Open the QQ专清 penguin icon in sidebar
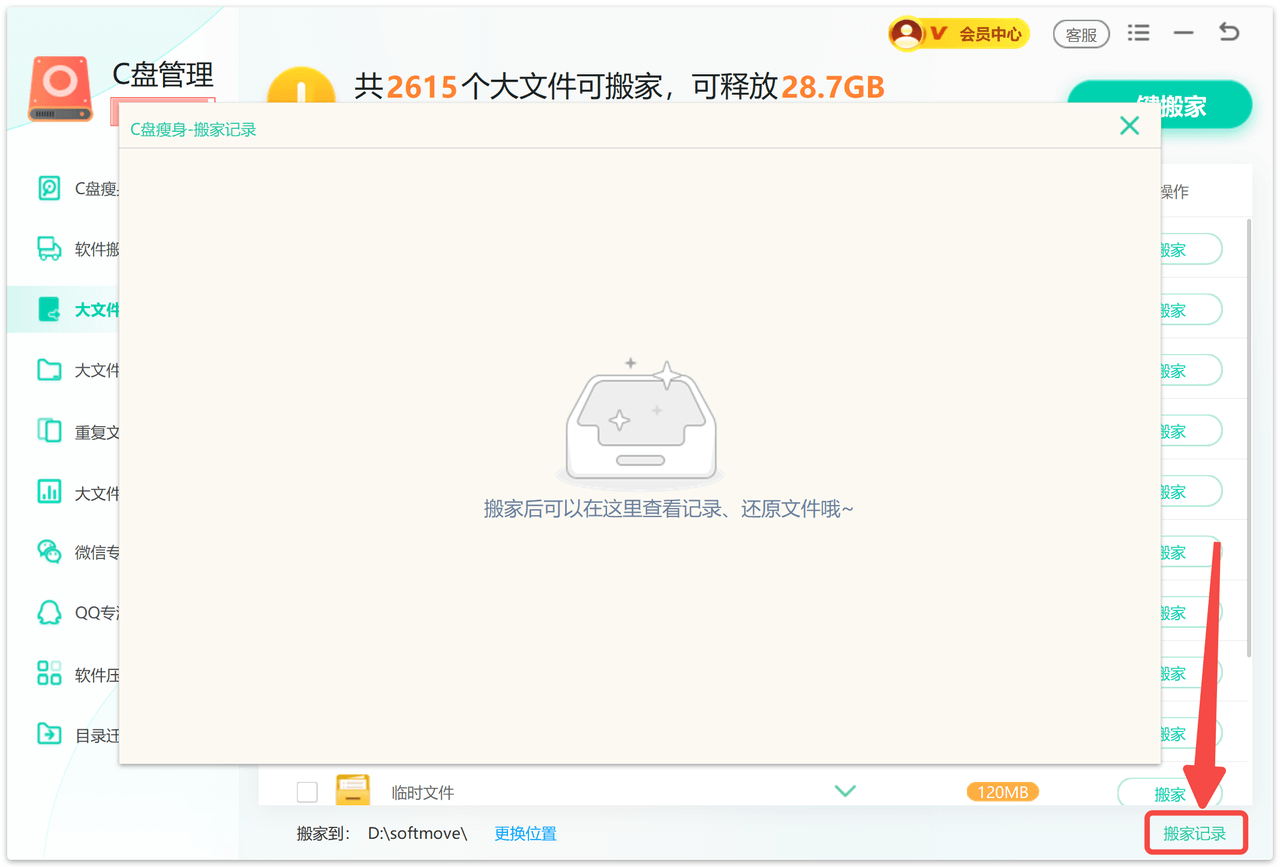1280x867 pixels. pyautogui.click(x=49, y=612)
